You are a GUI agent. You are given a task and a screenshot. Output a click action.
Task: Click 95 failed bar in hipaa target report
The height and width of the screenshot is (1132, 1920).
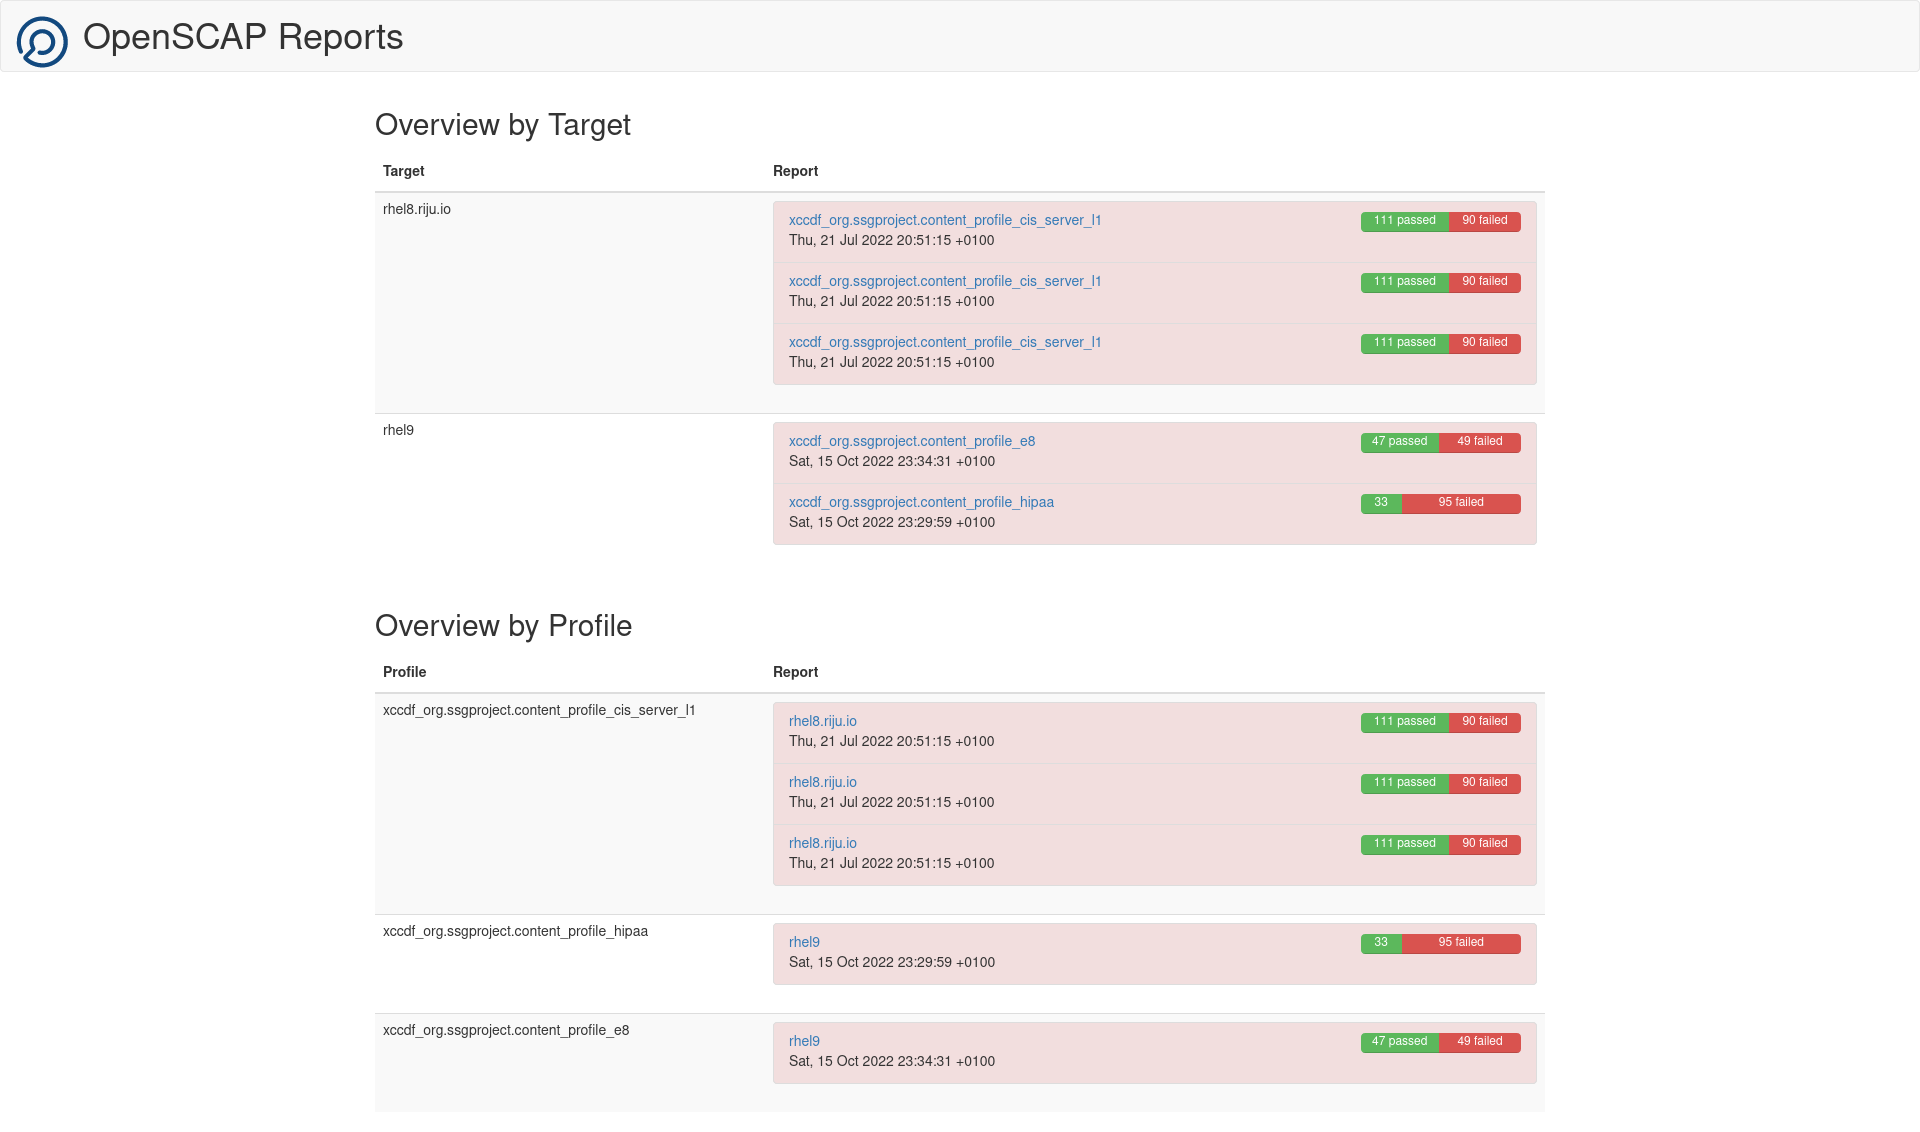(1460, 503)
